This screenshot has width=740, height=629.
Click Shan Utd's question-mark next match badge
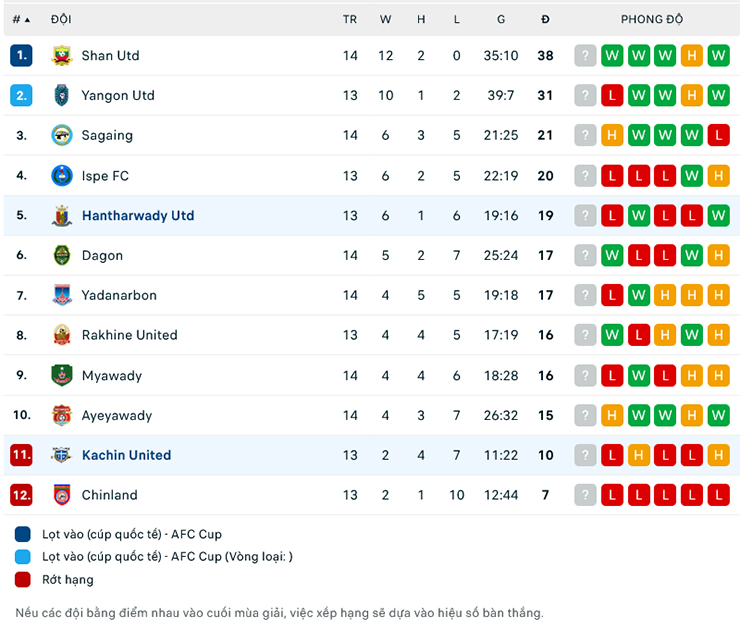pos(586,56)
